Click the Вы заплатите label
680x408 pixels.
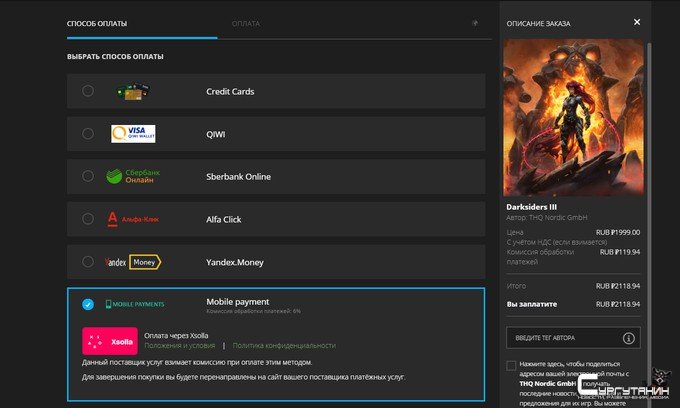click(532, 304)
